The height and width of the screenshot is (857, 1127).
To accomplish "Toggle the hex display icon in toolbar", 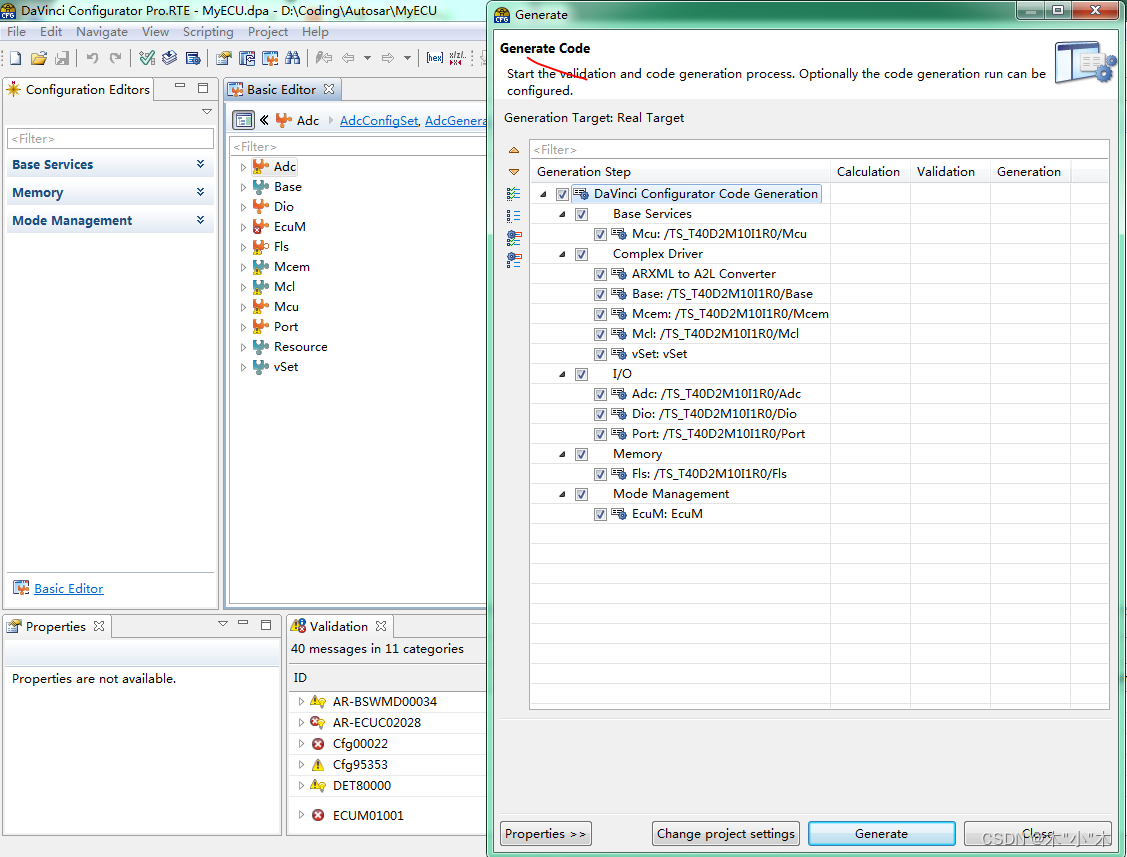I will (x=434, y=58).
